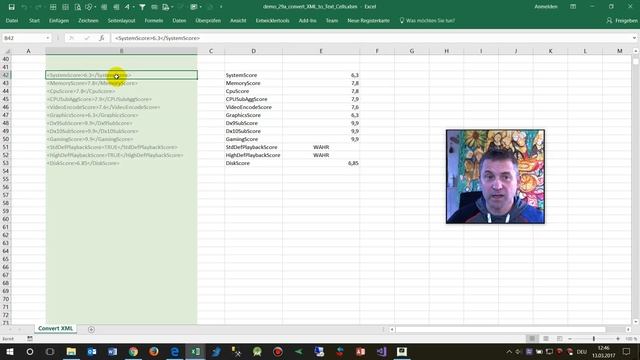The height and width of the screenshot is (360, 640).
Task: Expand the formula bar chevron
Action: pos(634,38)
